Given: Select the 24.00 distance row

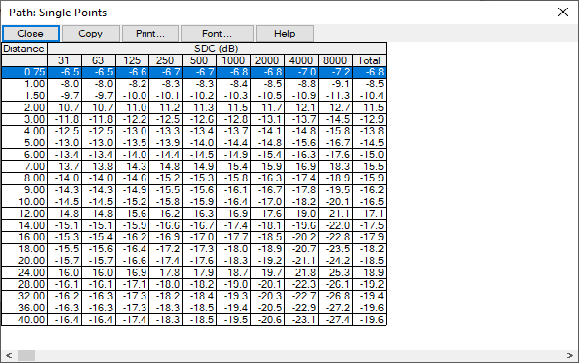Looking at the screenshot, I should coord(194,273).
